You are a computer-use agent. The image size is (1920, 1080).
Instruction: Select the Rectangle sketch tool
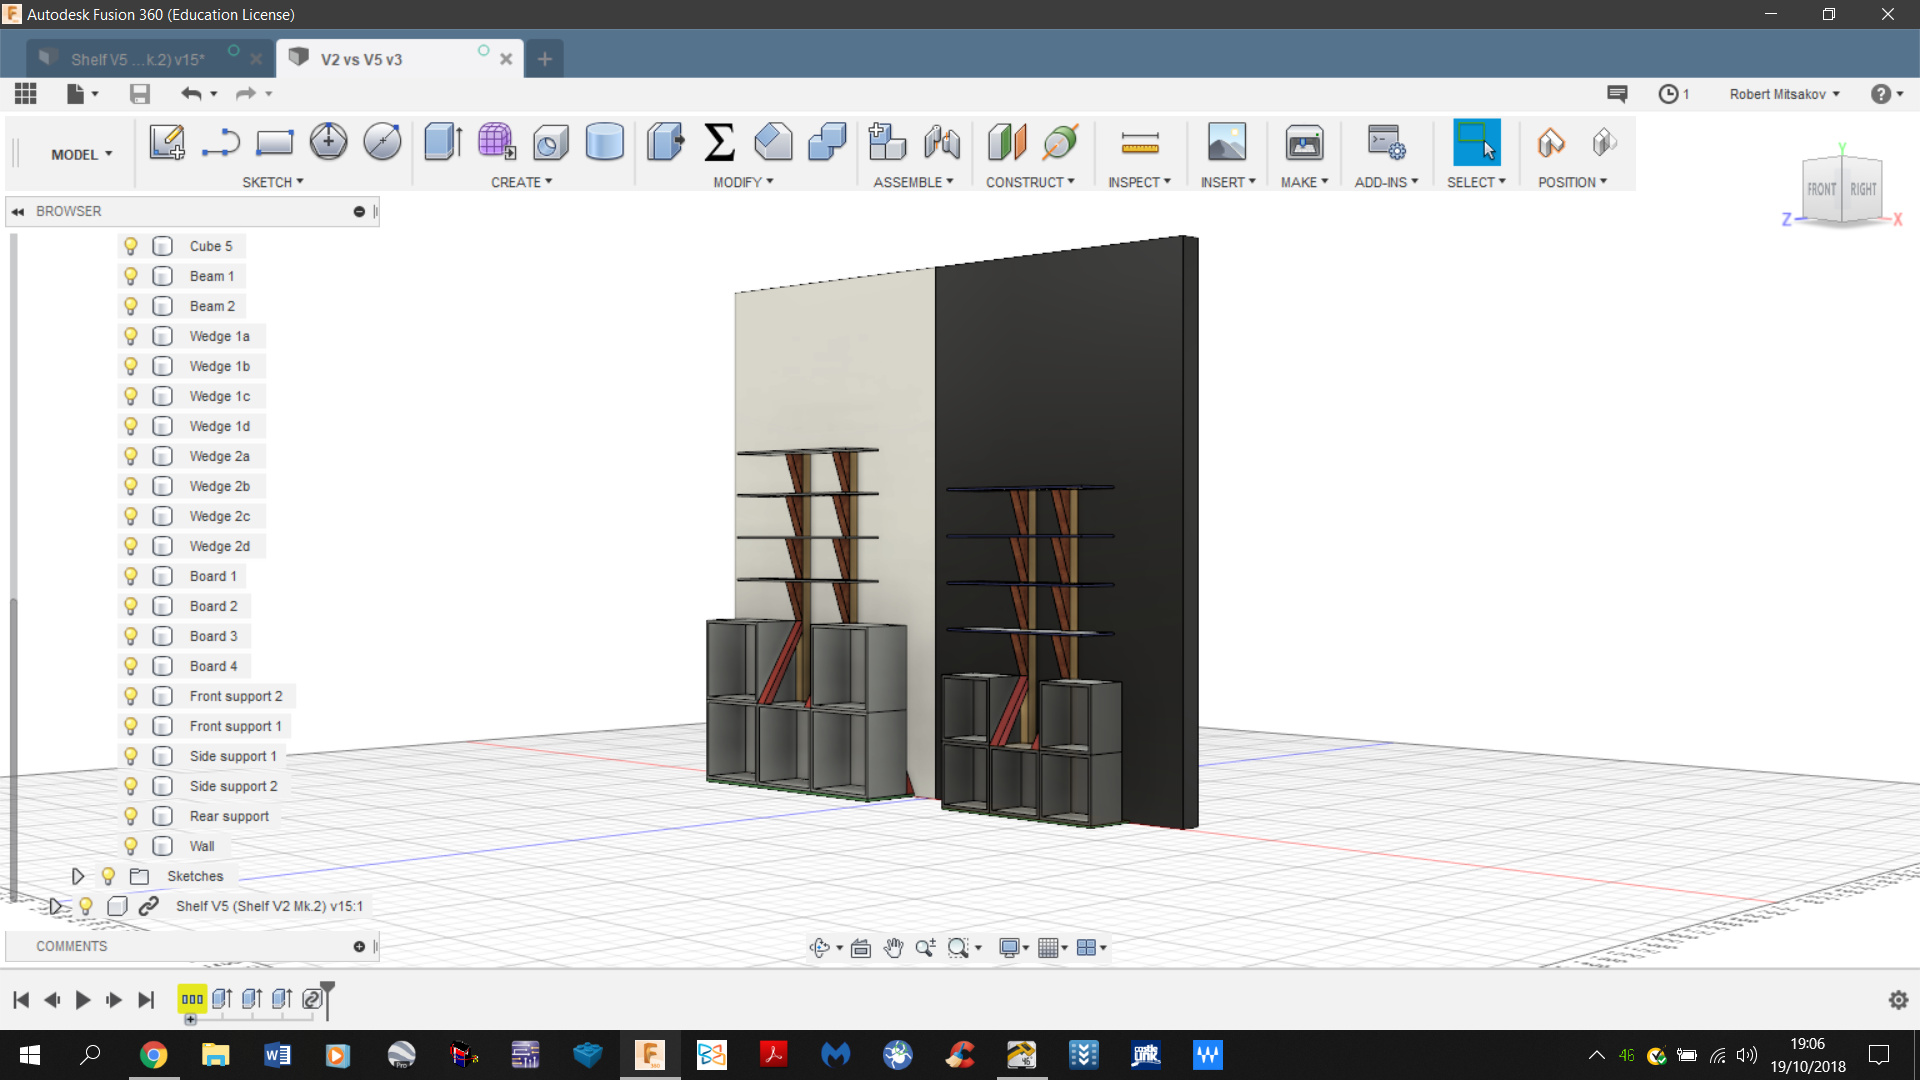pos(274,142)
